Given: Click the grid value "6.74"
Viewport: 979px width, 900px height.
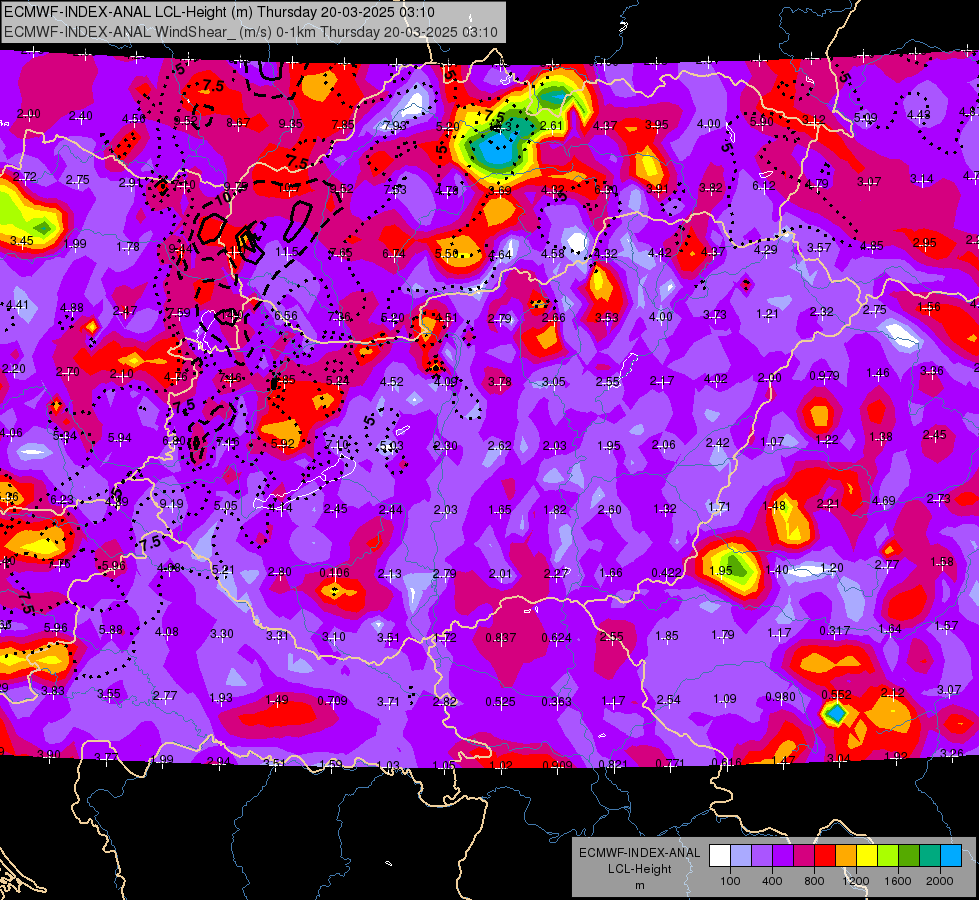Looking at the screenshot, I should click(x=394, y=253).
